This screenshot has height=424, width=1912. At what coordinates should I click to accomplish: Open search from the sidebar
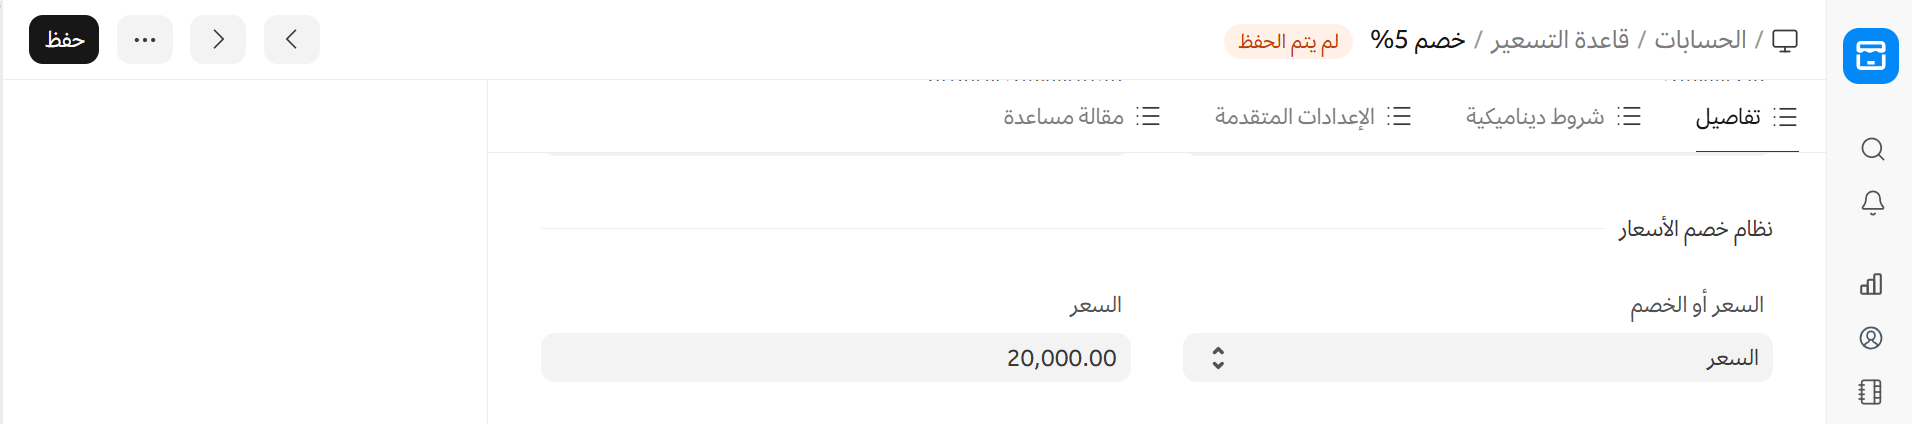pyautogui.click(x=1872, y=149)
